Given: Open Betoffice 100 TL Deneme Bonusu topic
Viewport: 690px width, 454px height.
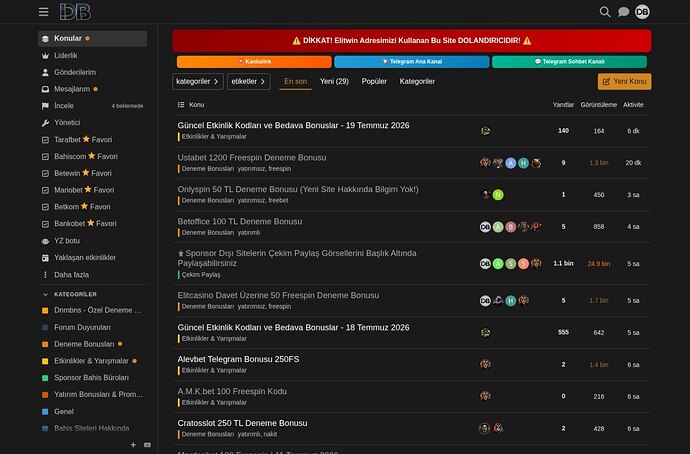Looking at the screenshot, I should point(240,221).
